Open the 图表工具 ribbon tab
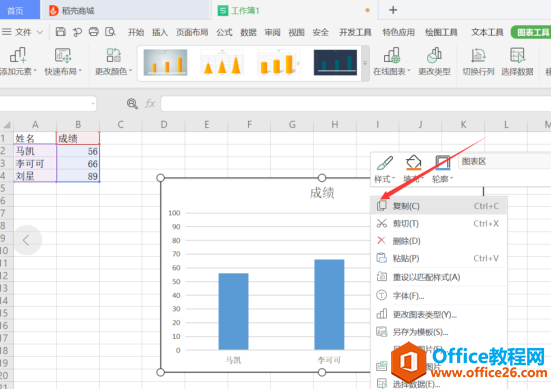The image size is (554, 390). pos(532,32)
